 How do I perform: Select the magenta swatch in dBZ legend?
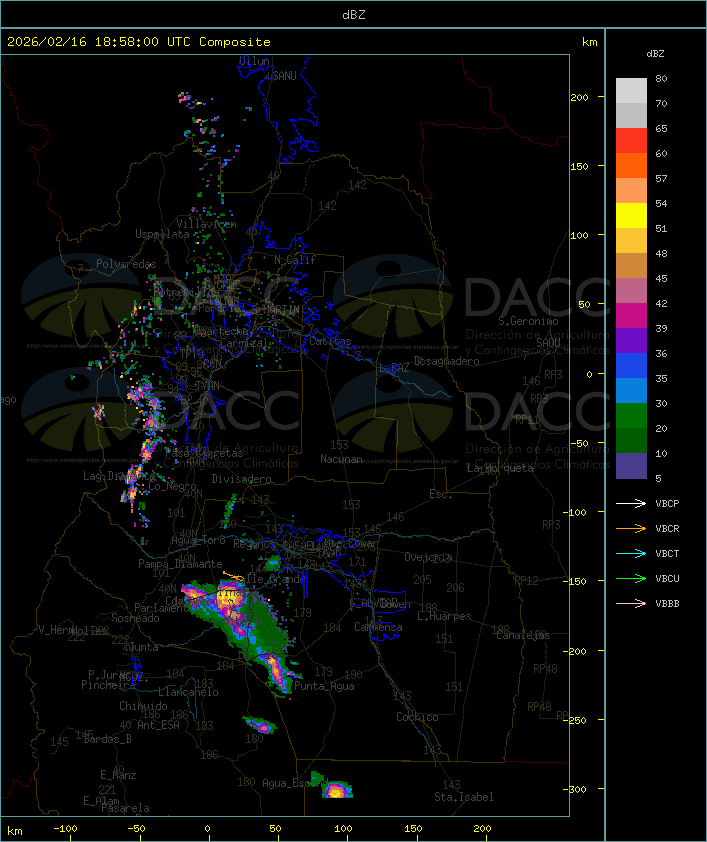coord(631,316)
